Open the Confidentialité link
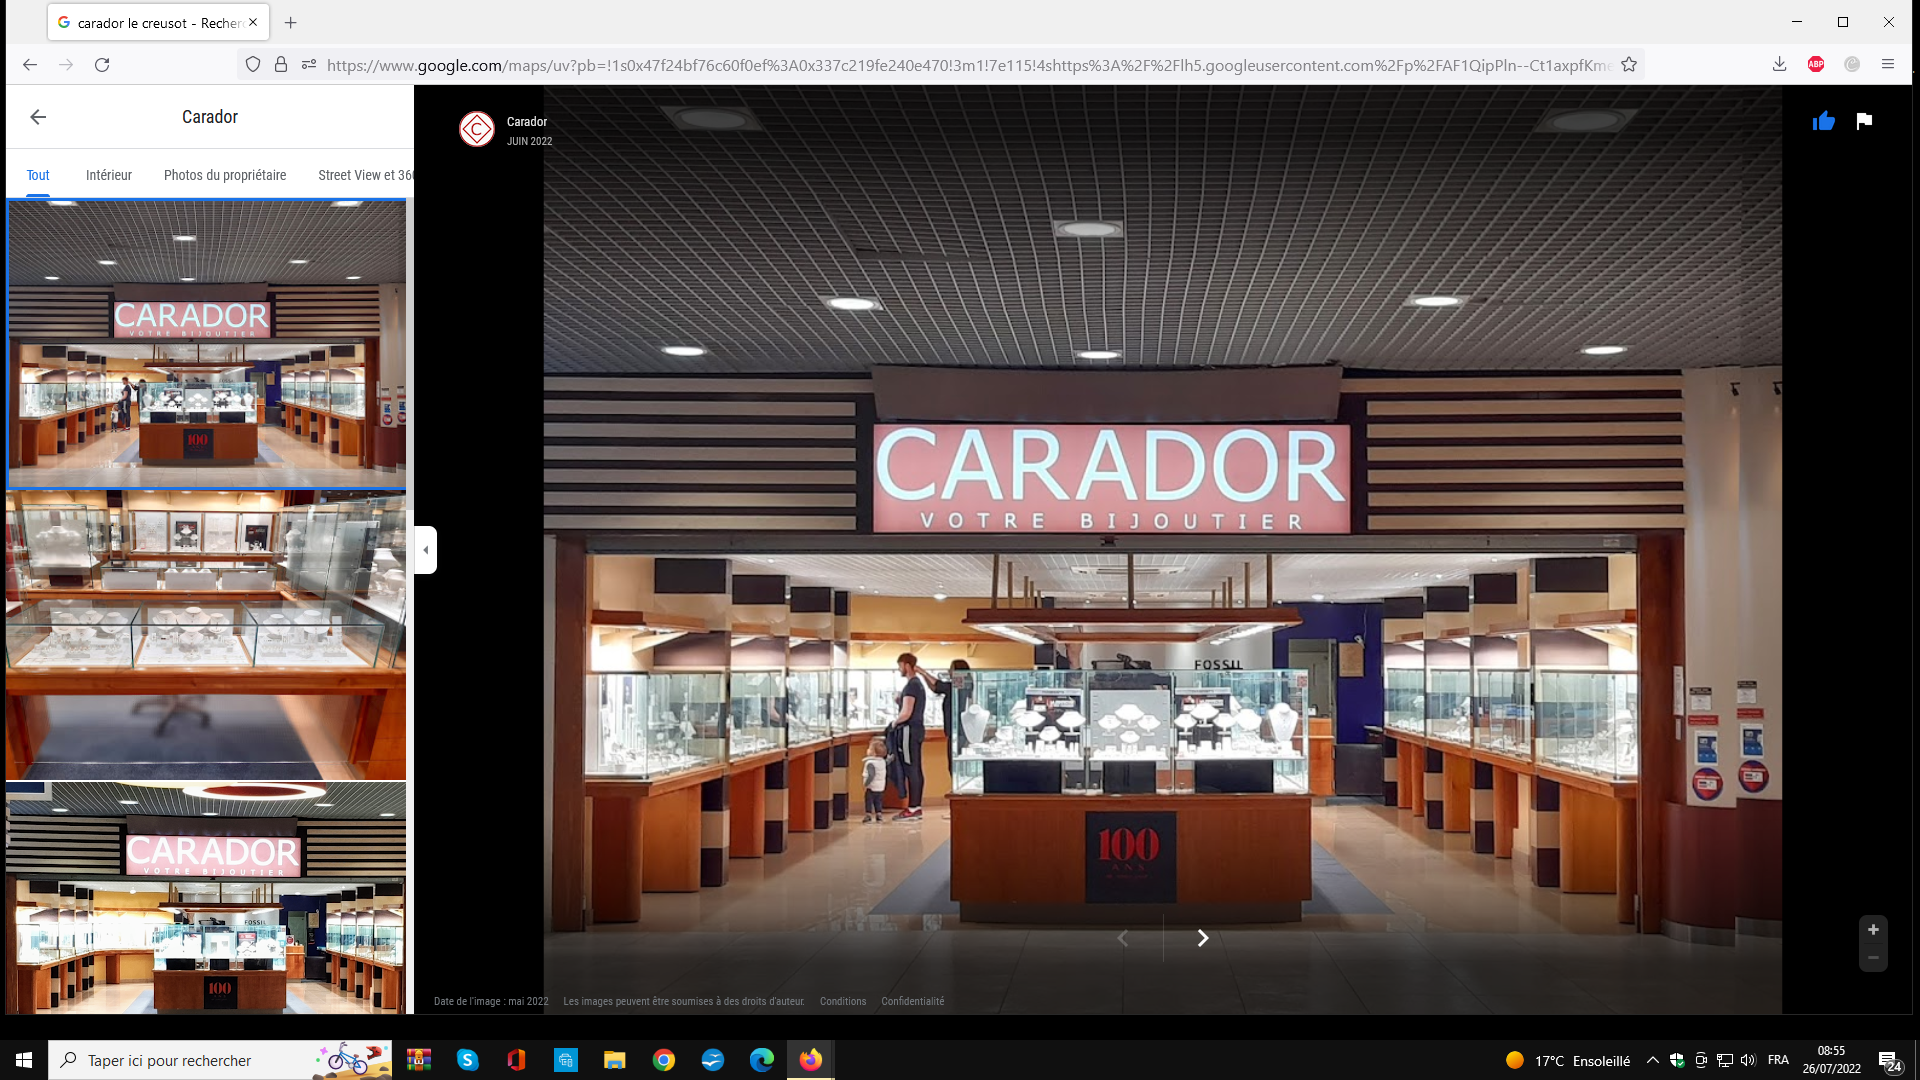Image resolution: width=1920 pixels, height=1080 pixels. pos(912,1001)
